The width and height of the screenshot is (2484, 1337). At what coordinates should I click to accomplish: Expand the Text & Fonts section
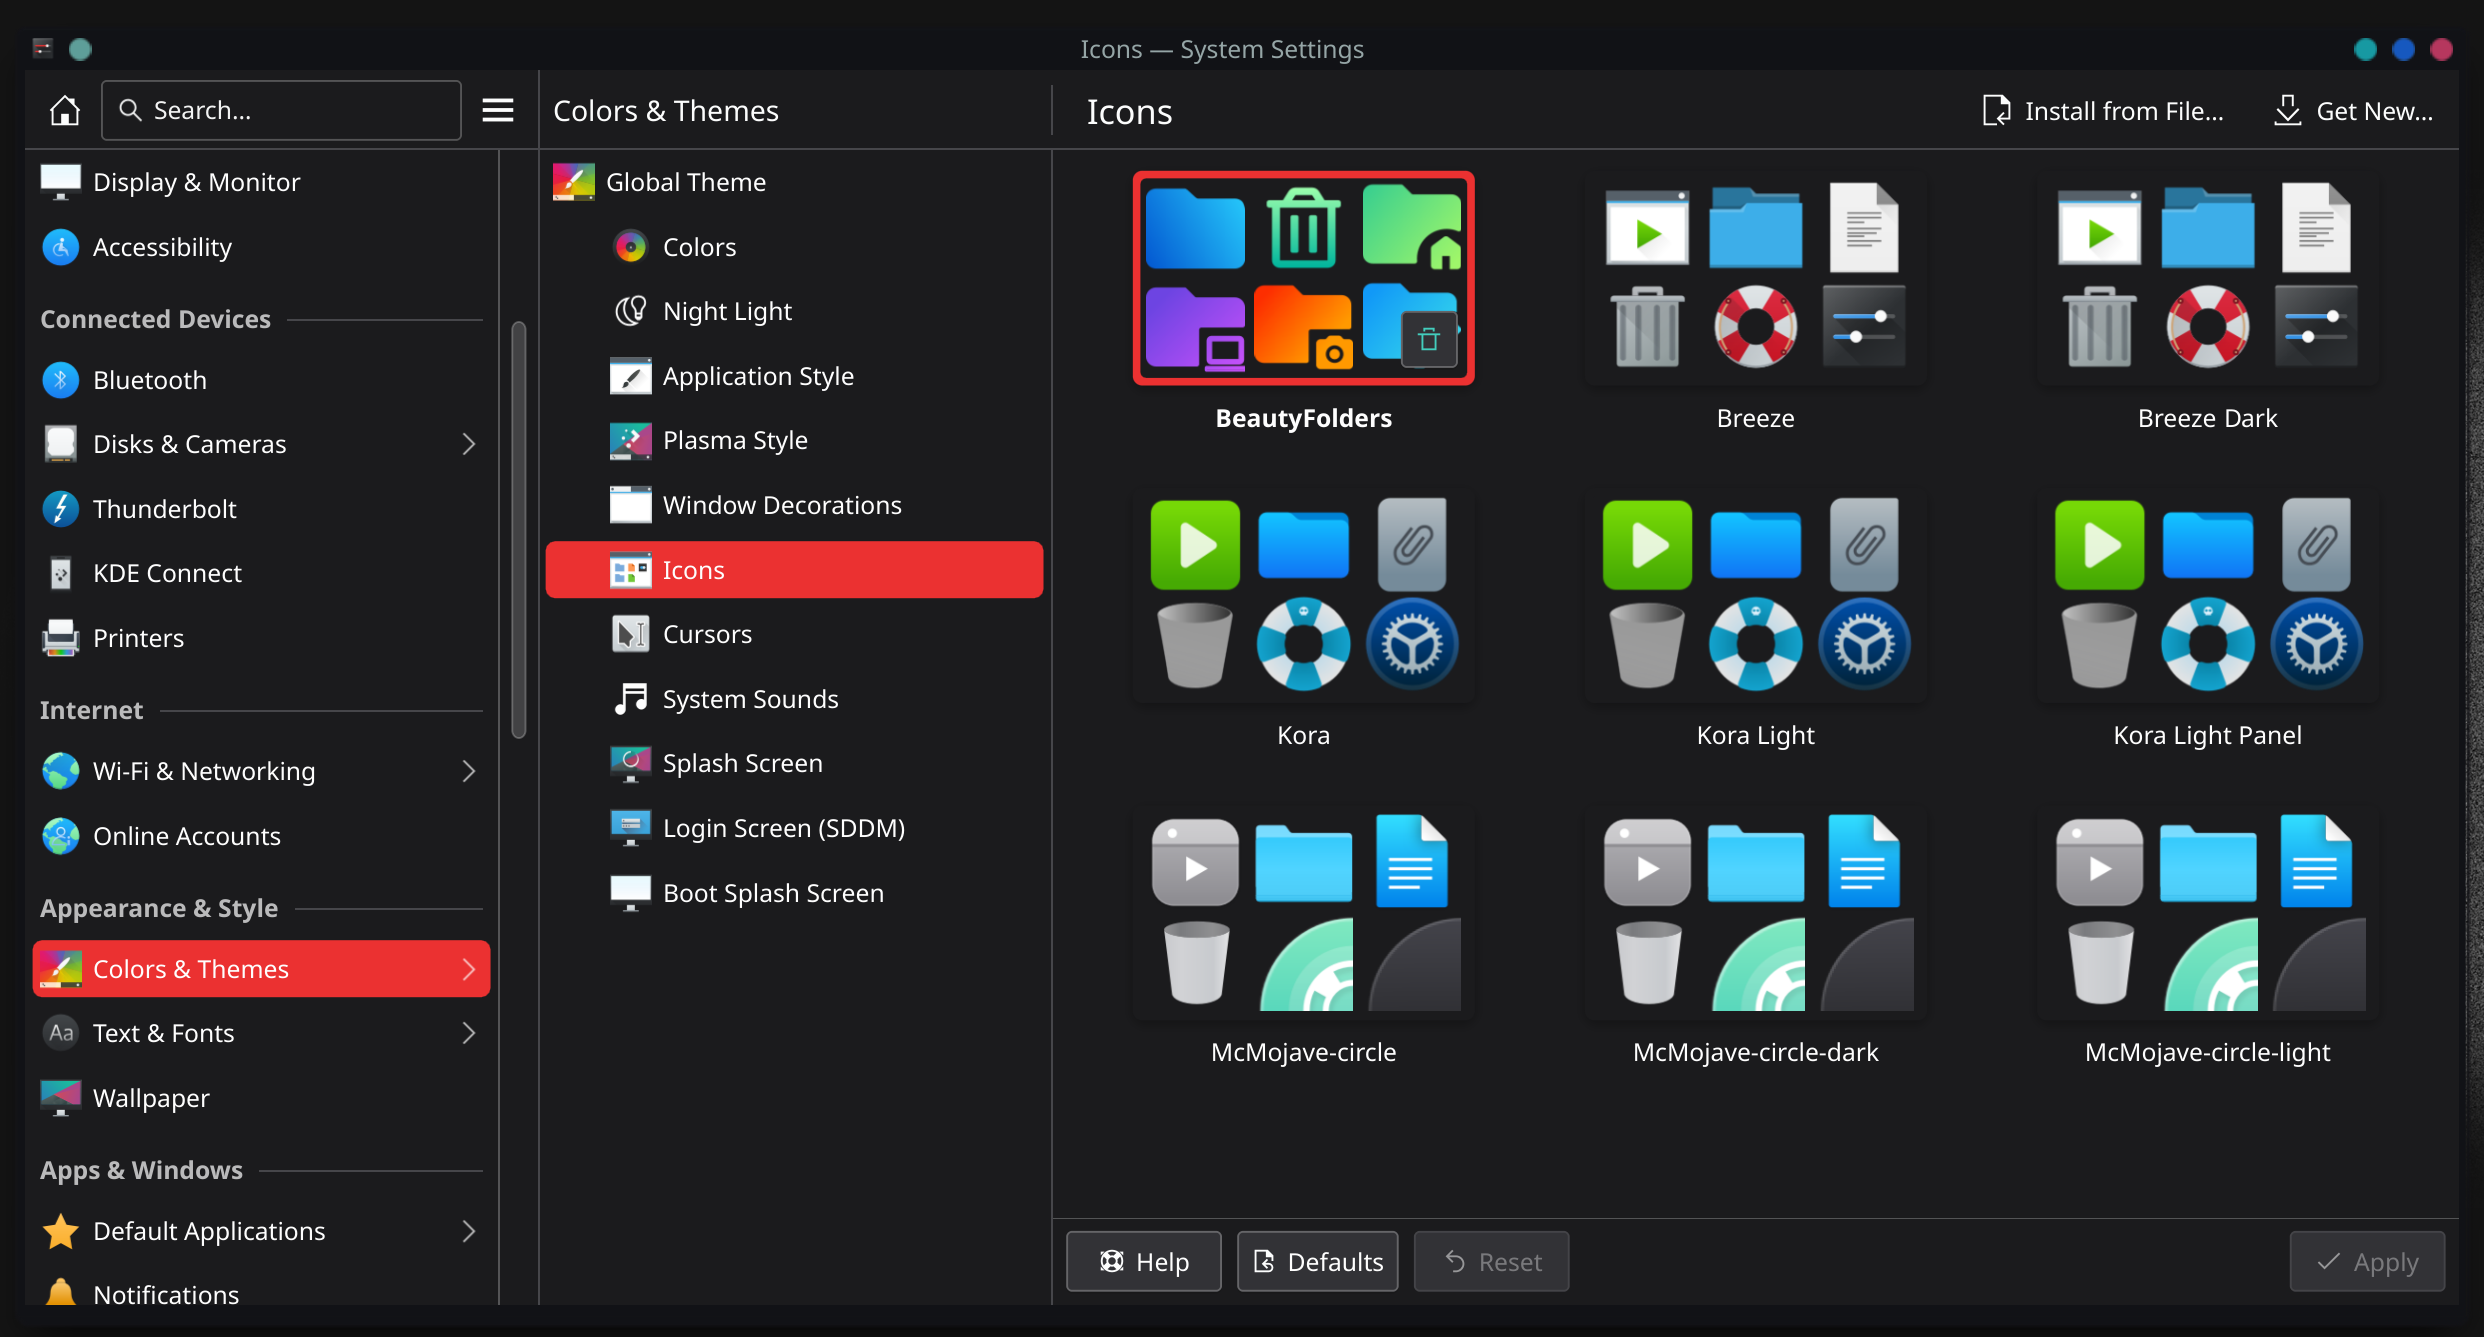[x=468, y=1032]
